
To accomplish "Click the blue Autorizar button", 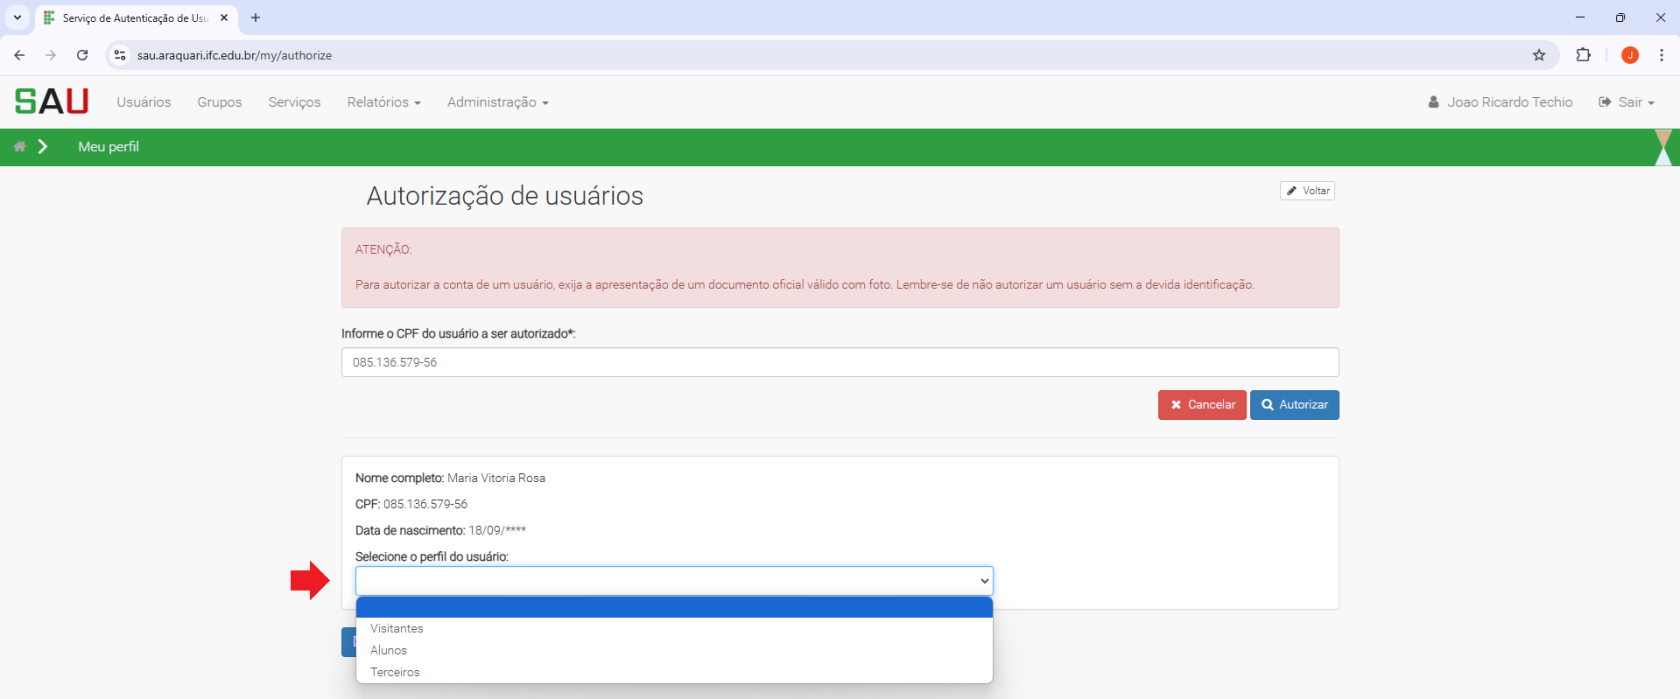I will click(1294, 405).
